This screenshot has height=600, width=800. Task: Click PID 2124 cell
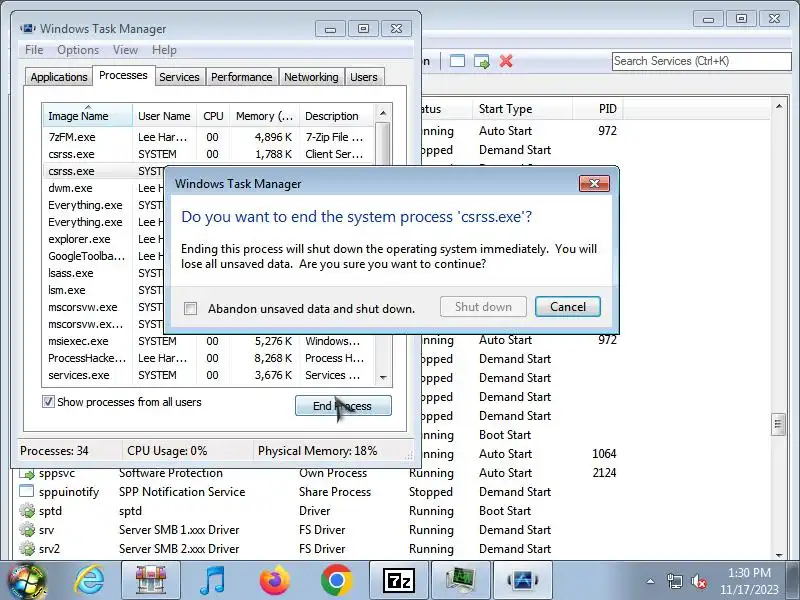click(x=604, y=473)
